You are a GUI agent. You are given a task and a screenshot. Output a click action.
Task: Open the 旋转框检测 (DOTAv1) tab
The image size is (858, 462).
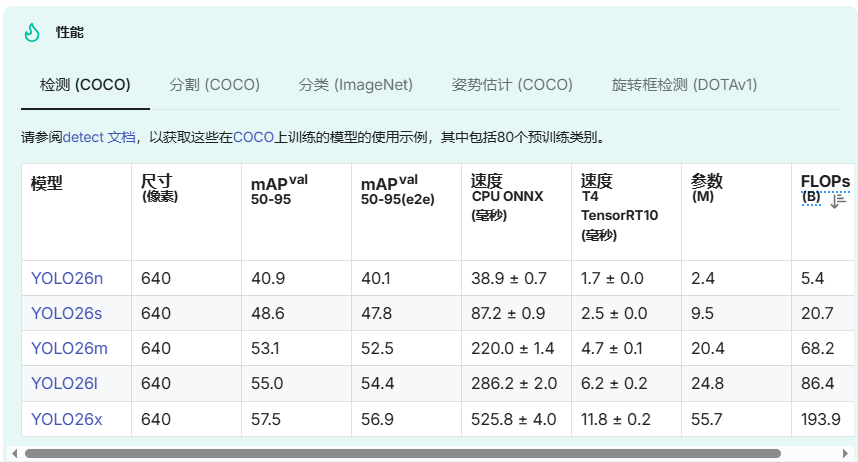click(x=685, y=85)
